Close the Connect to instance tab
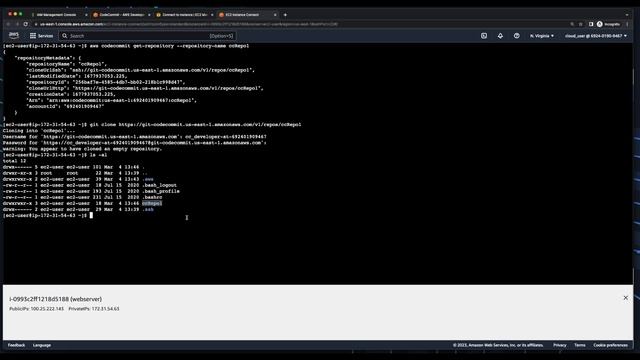Screen dimensions: 640x360 (212, 15)
